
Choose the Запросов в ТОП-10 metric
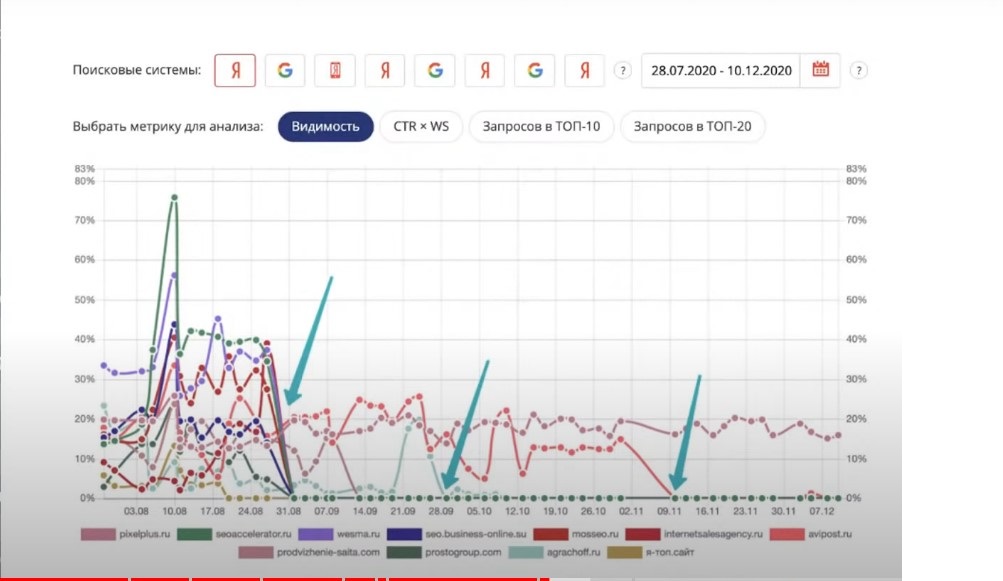tap(541, 127)
